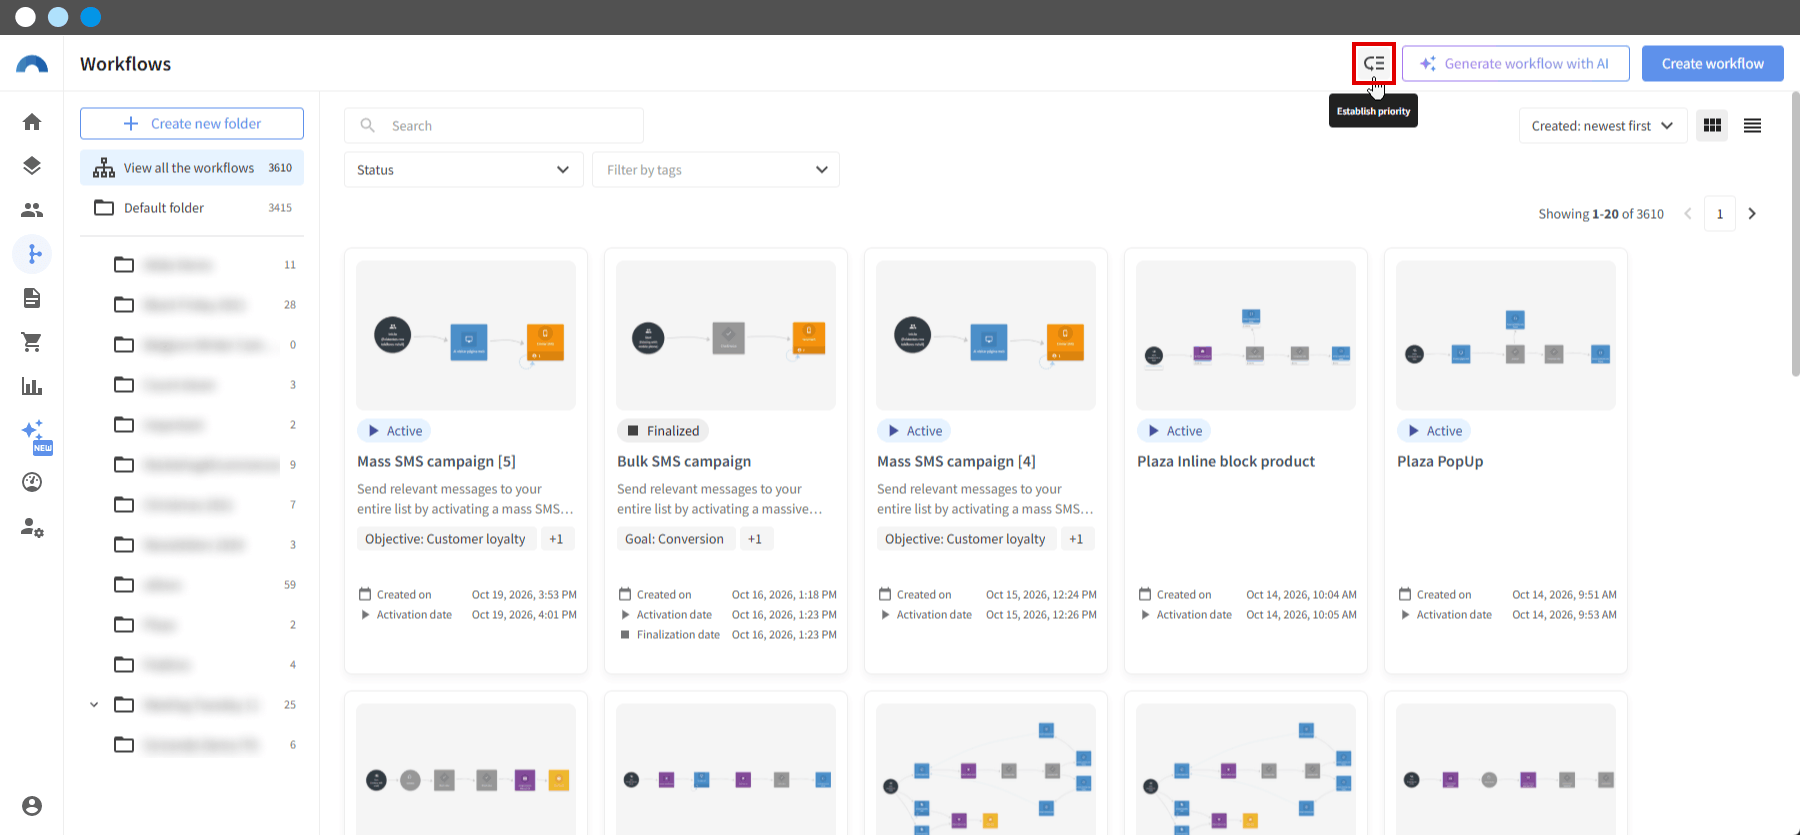Open user settings icon in sidebar

pos(32,527)
